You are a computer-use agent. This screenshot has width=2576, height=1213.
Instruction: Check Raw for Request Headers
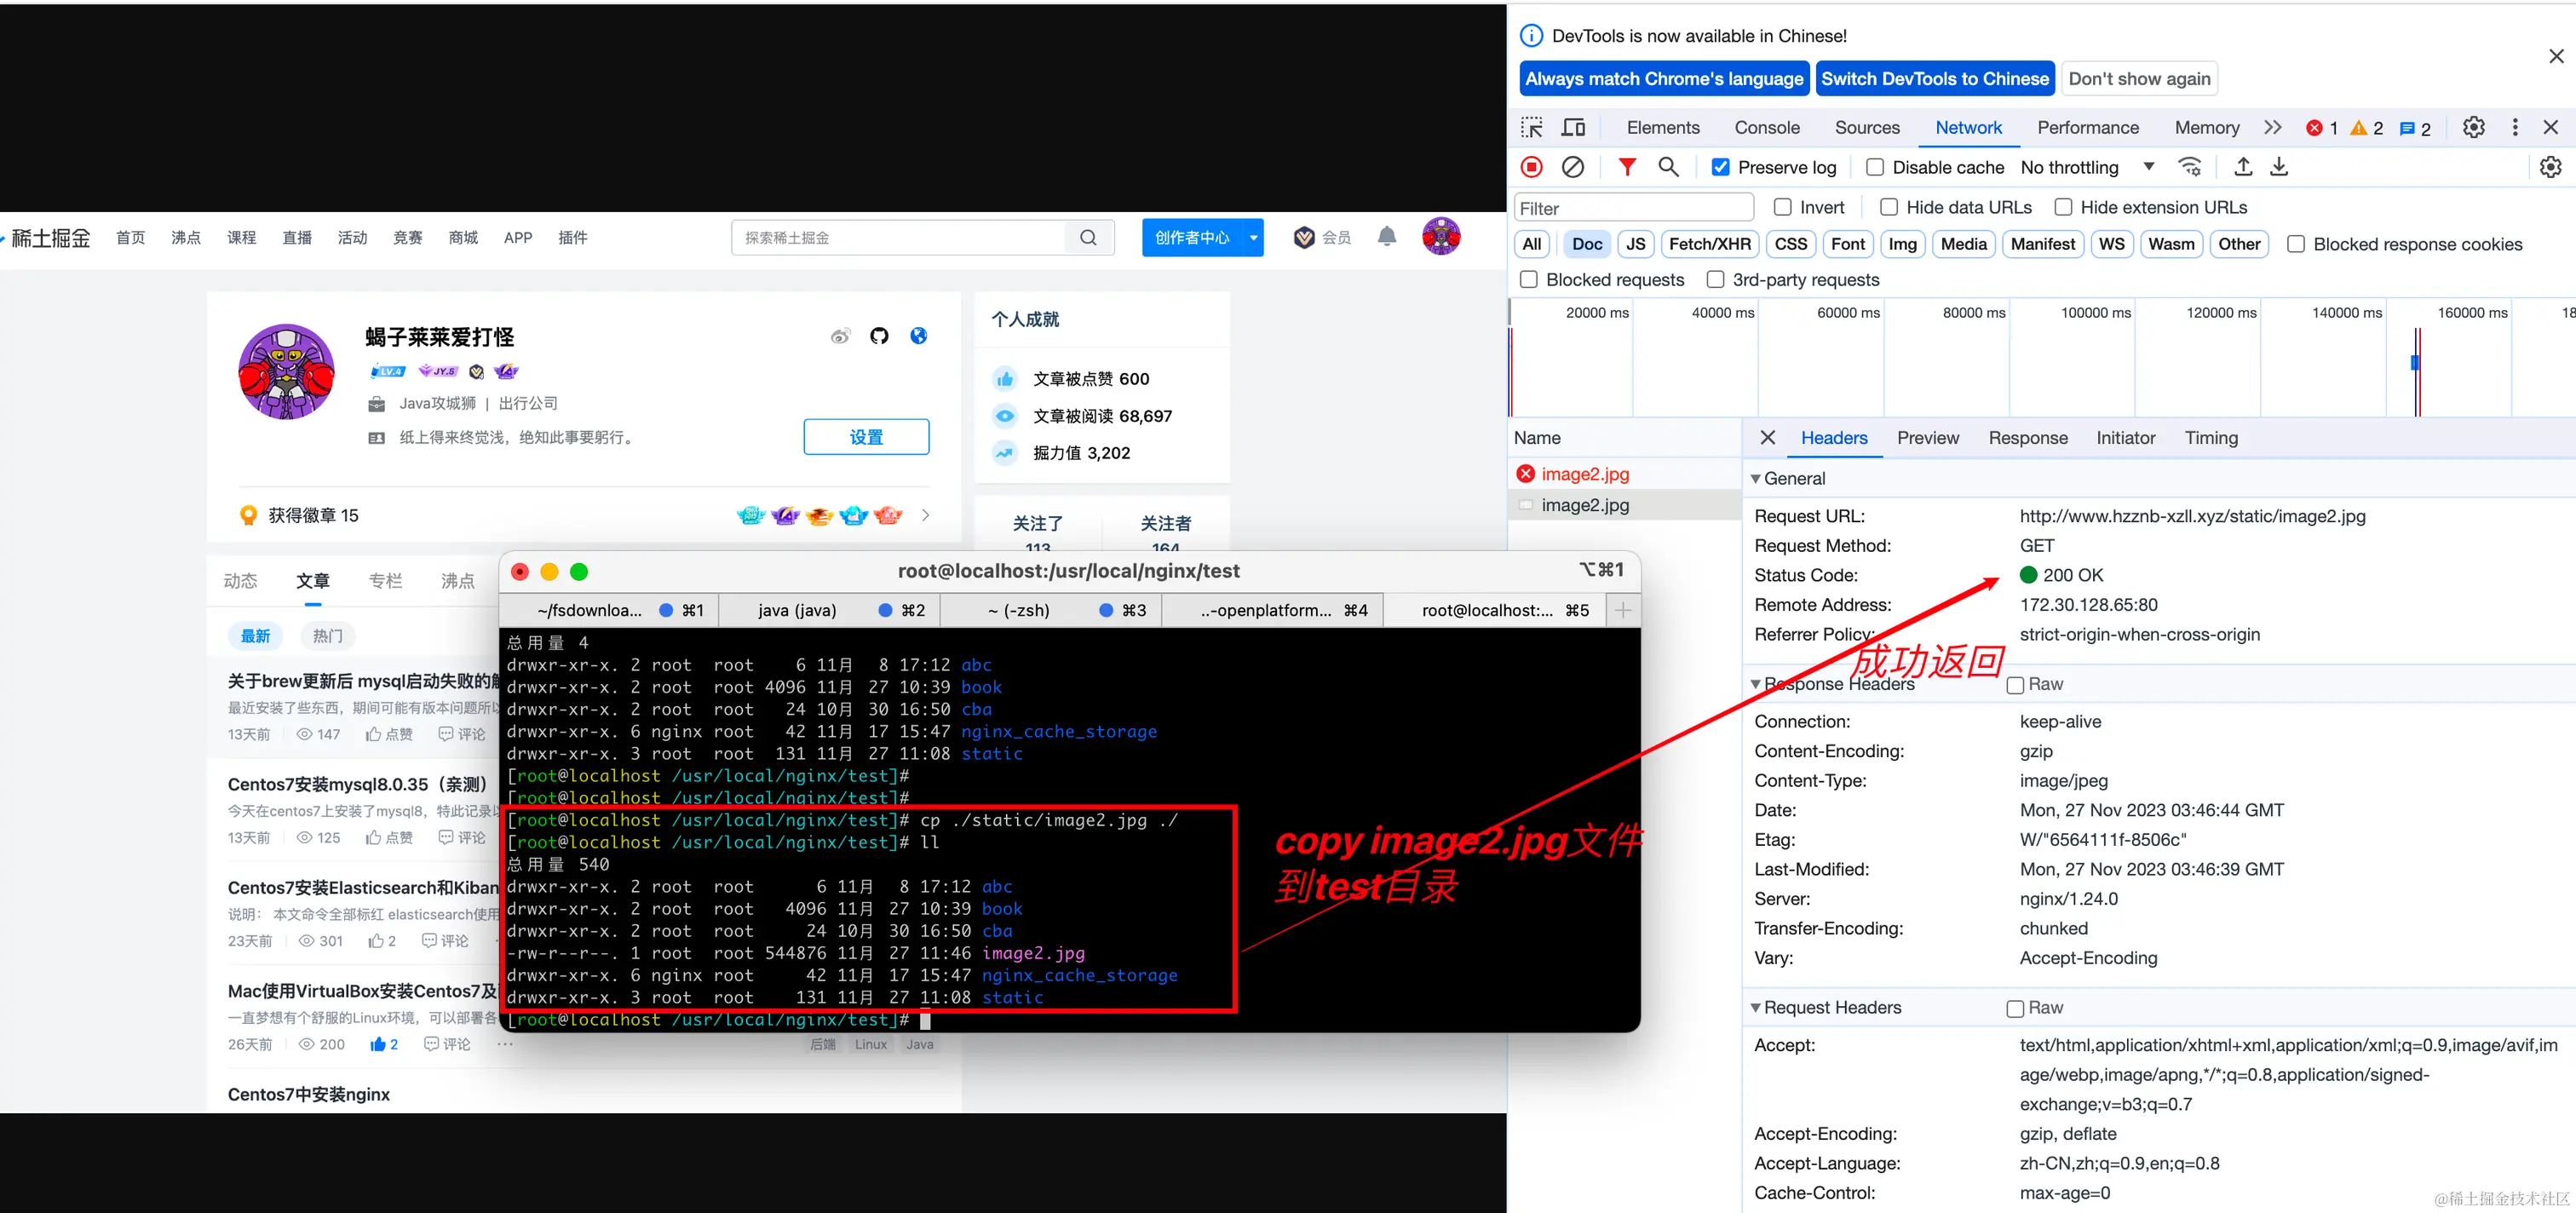pos(2015,1009)
